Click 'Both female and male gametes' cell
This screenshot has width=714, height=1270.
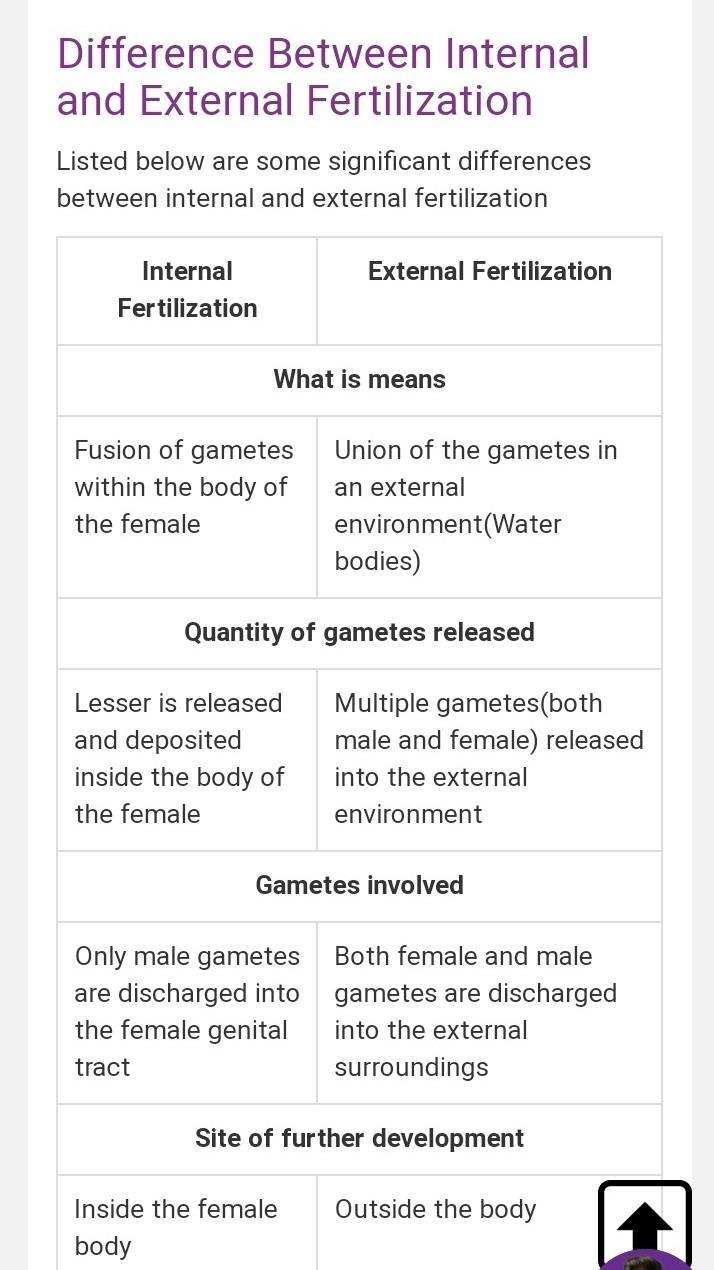489,1013
